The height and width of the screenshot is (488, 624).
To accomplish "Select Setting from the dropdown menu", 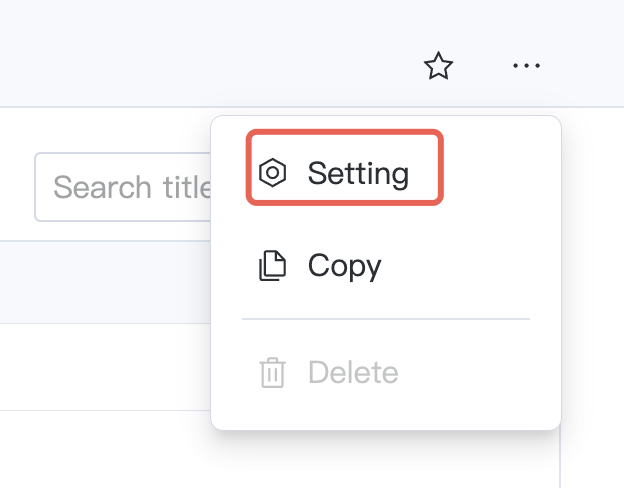I will tap(344, 173).
